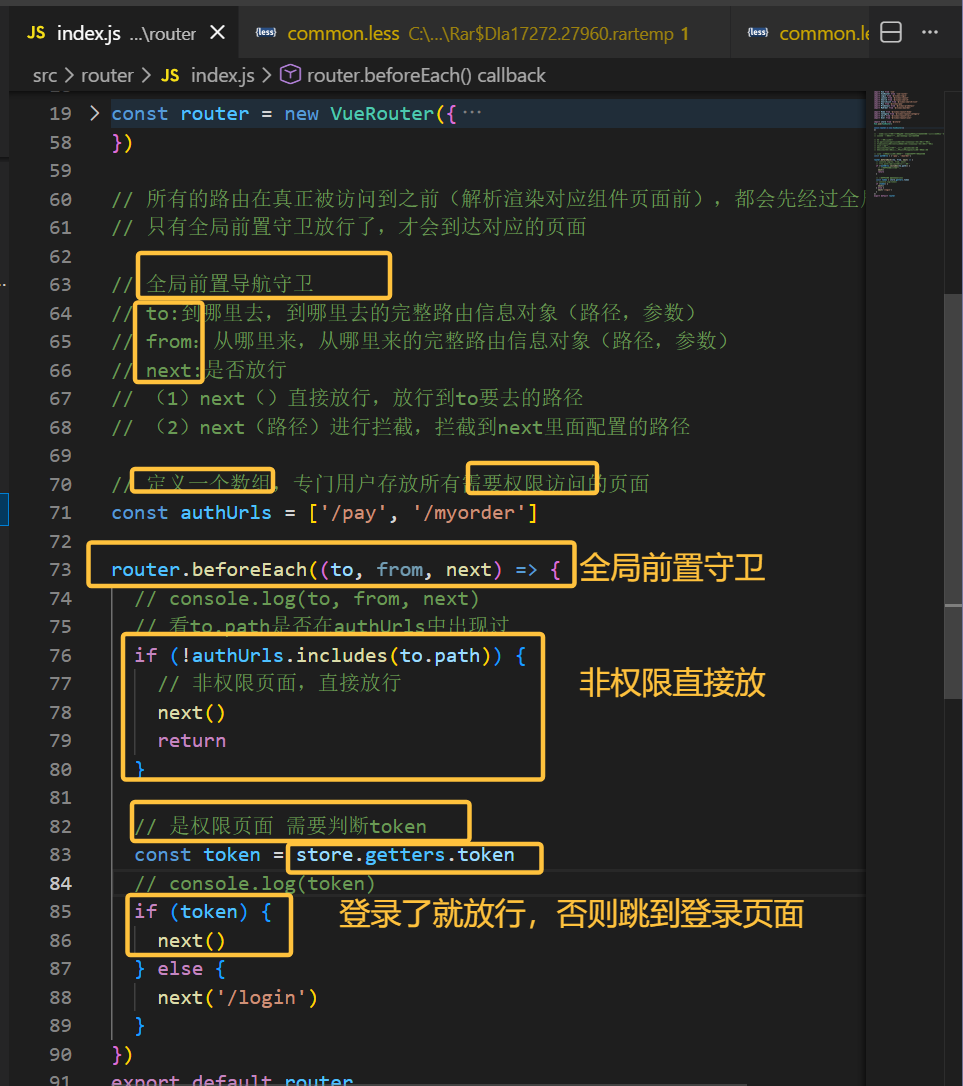Click line number 73 in the gutter

coord(60,569)
